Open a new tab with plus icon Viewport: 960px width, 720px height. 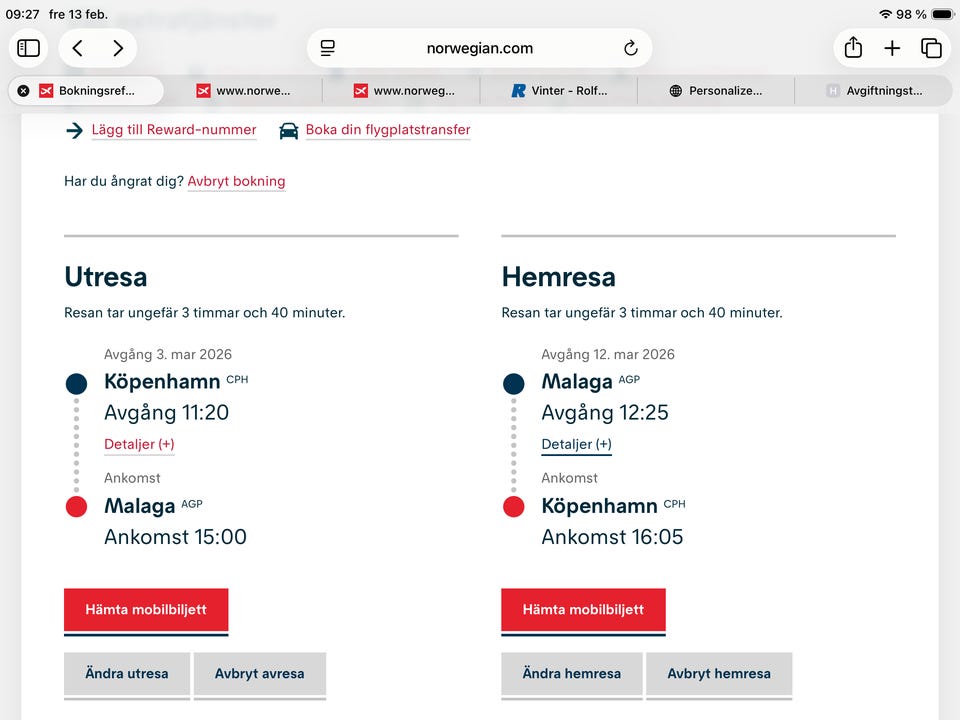click(892, 48)
